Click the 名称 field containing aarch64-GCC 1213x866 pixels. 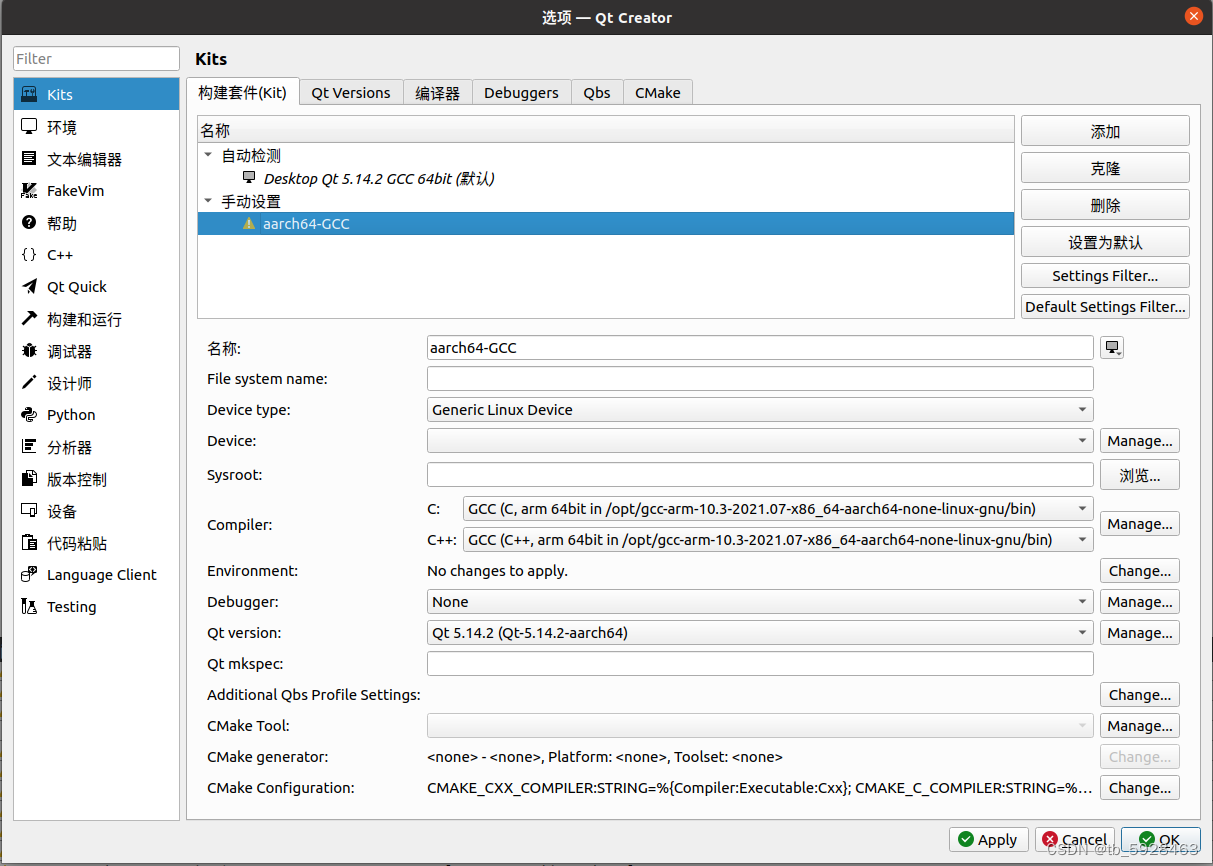point(760,348)
